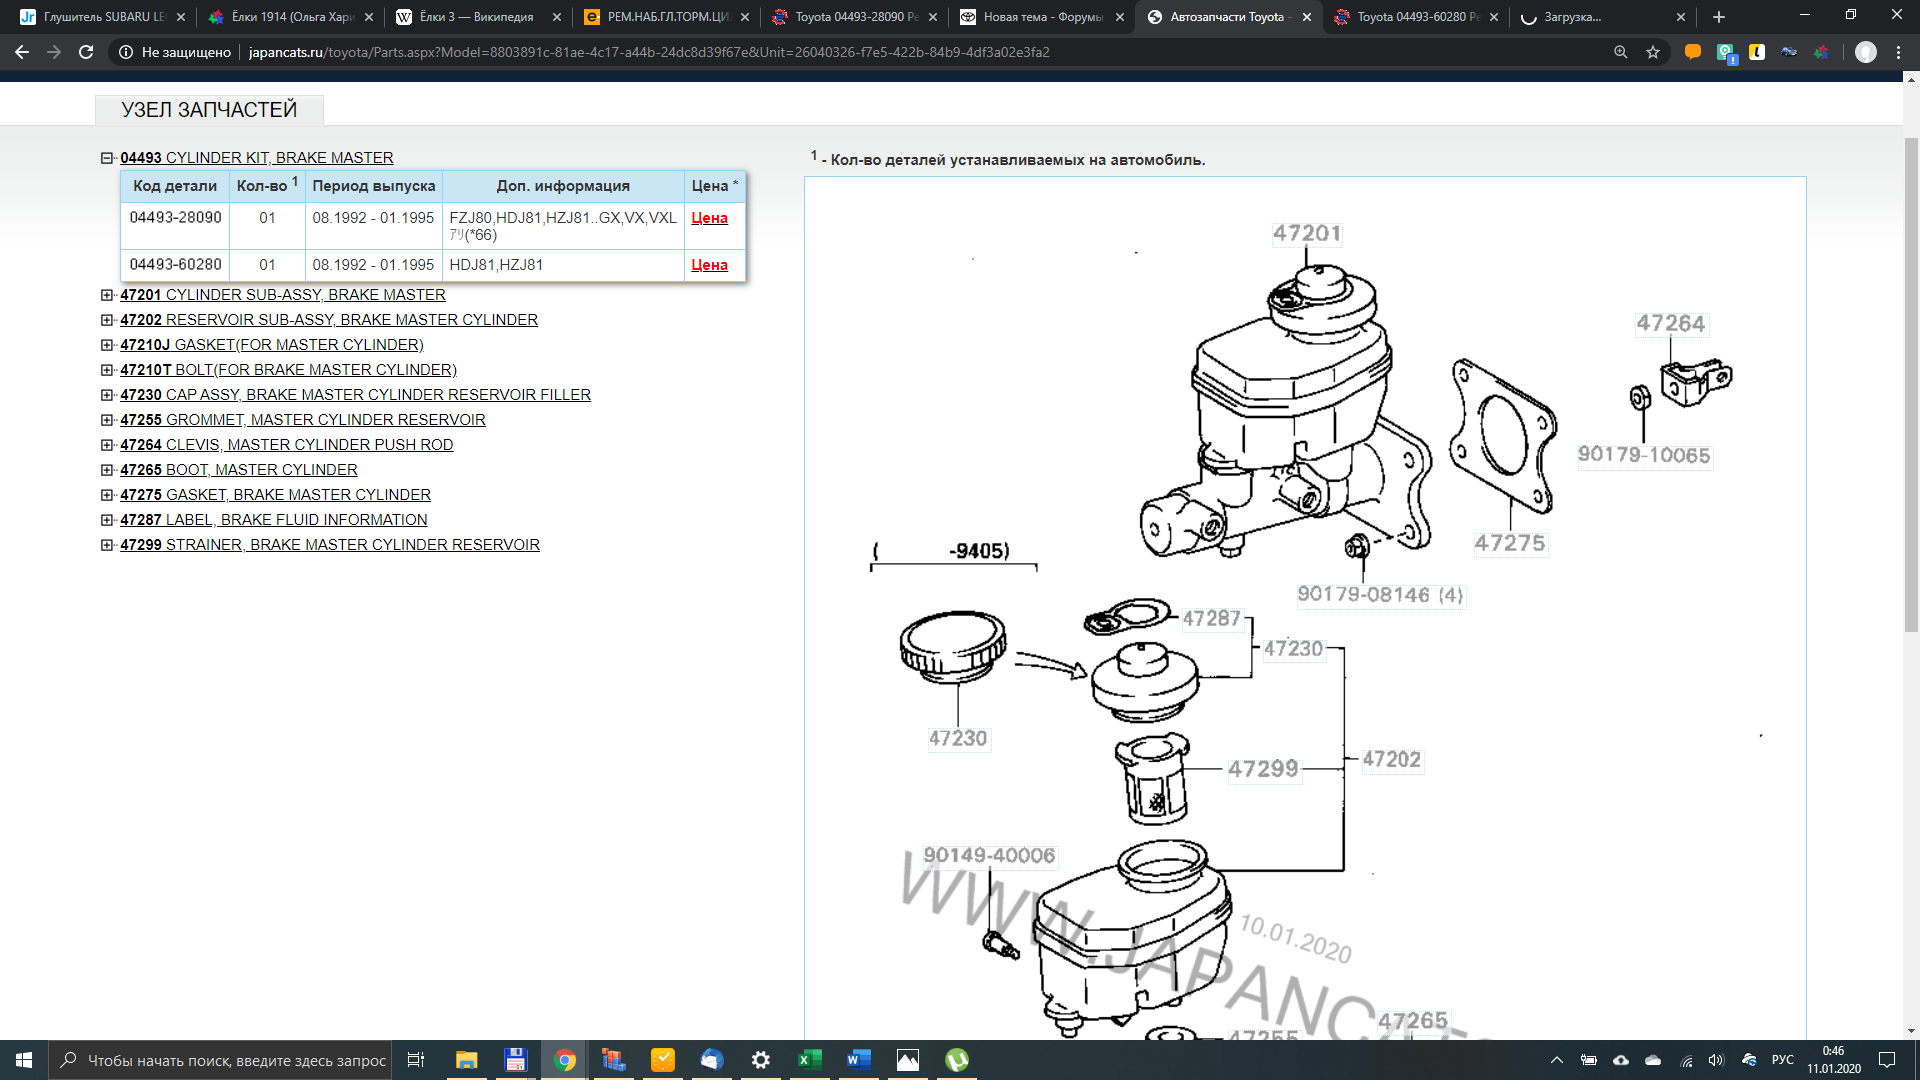1920x1080 pixels.
Task: Open Word from the taskbar
Action: (x=858, y=1060)
